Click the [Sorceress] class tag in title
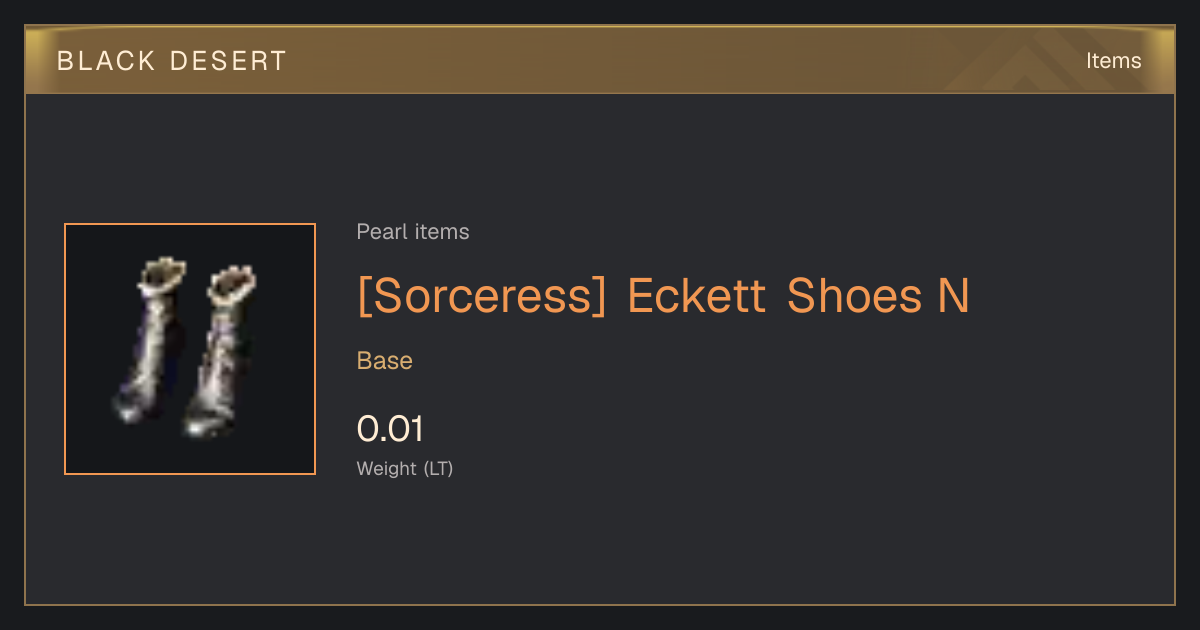The width and height of the screenshot is (1200, 630). 482,296
